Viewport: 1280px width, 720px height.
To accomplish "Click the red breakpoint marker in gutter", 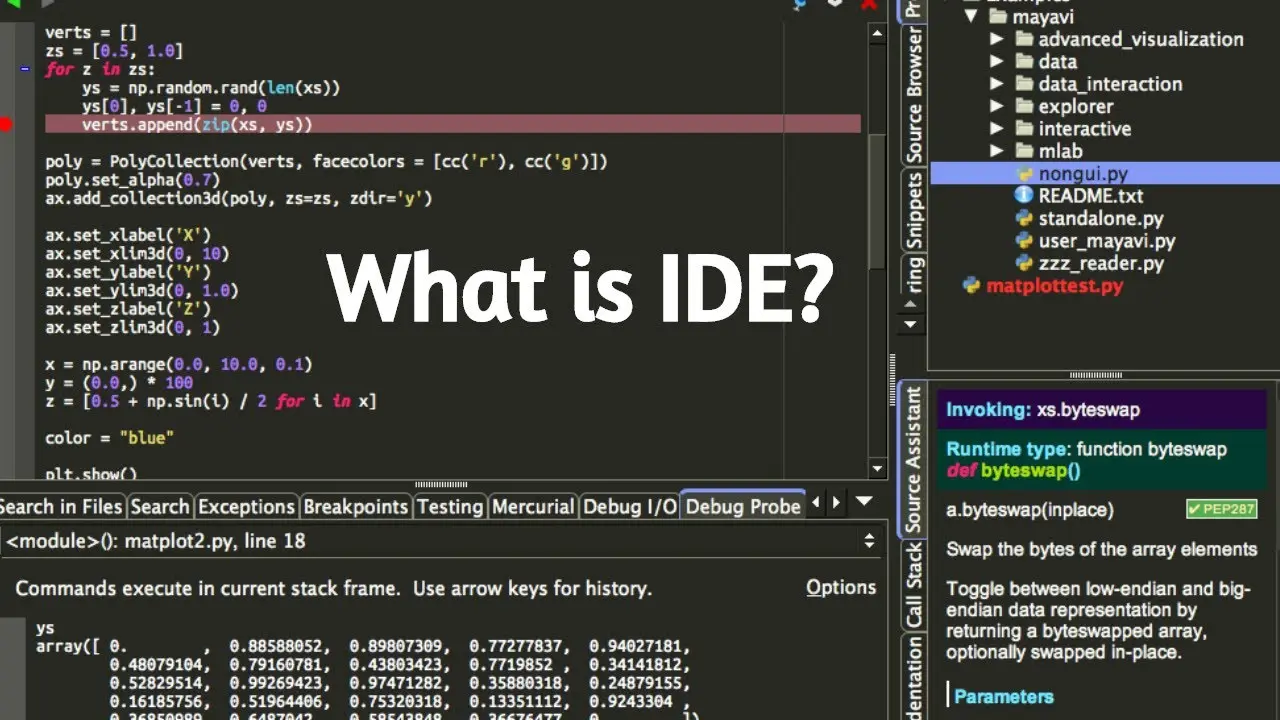I will coord(6,125).
